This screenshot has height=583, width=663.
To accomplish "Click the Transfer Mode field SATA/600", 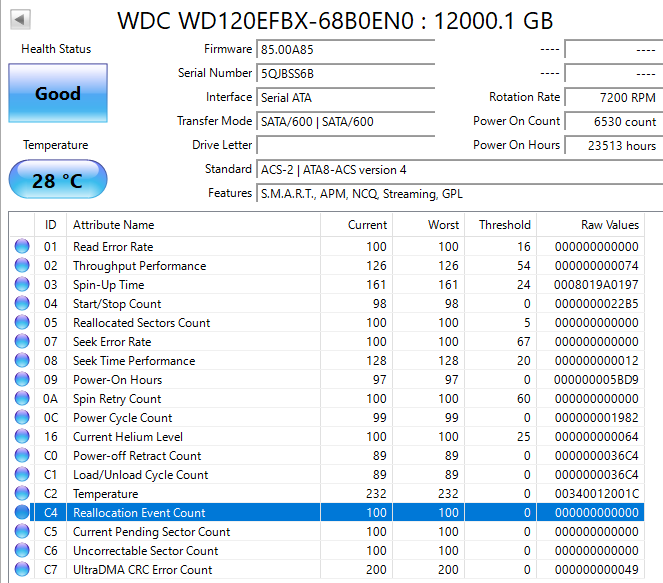I will (345, 122).
